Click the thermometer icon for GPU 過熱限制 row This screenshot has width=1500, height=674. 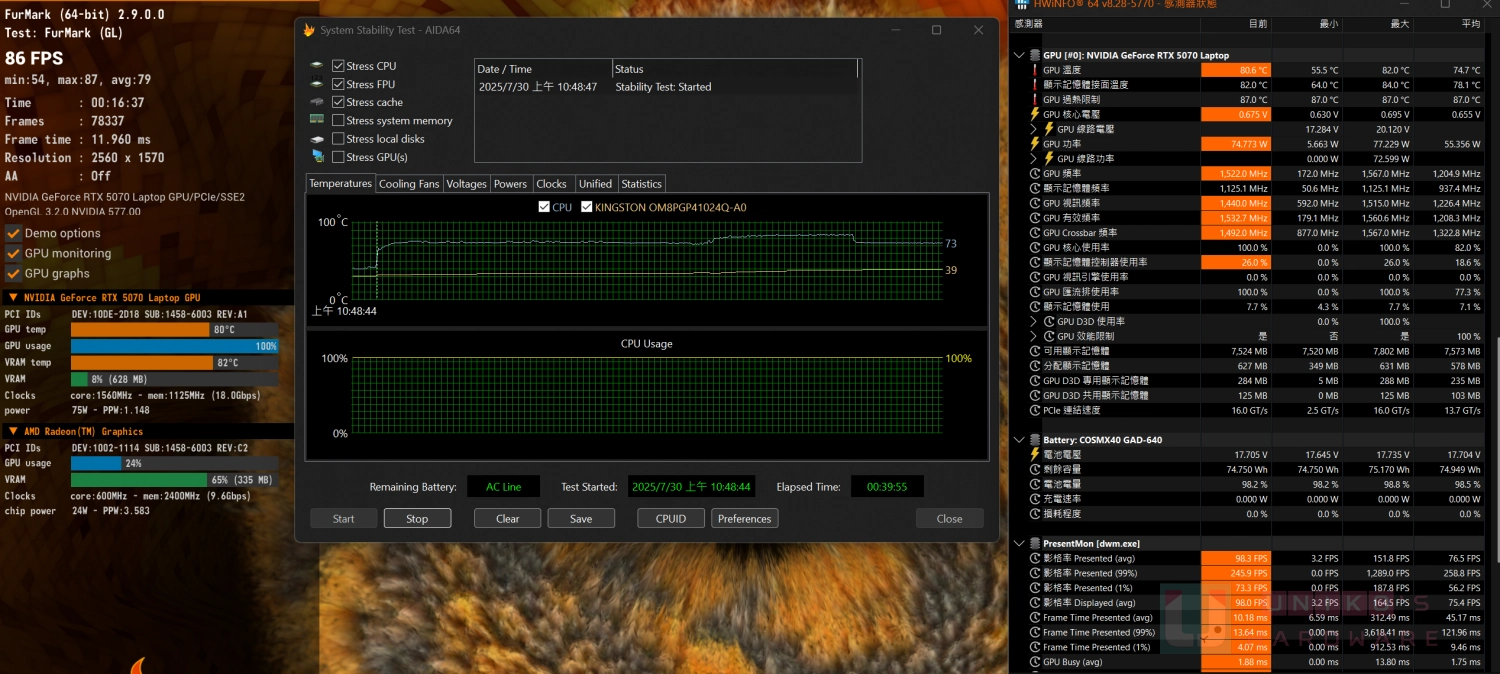coord(1035,100)
